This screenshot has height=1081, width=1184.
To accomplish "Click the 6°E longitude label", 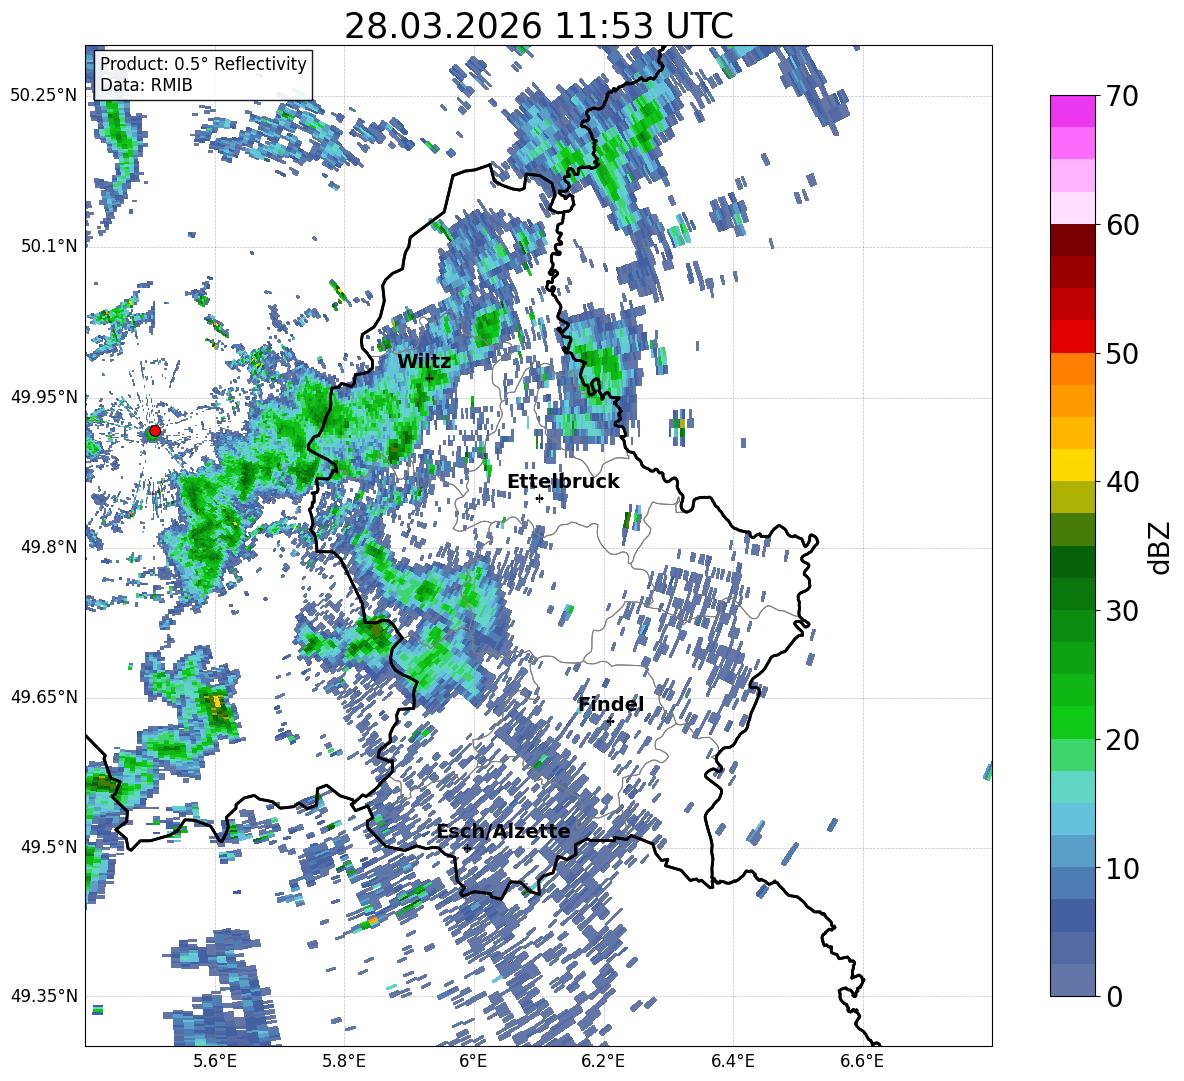I will pyautogui.click(x=473, y=1061).
